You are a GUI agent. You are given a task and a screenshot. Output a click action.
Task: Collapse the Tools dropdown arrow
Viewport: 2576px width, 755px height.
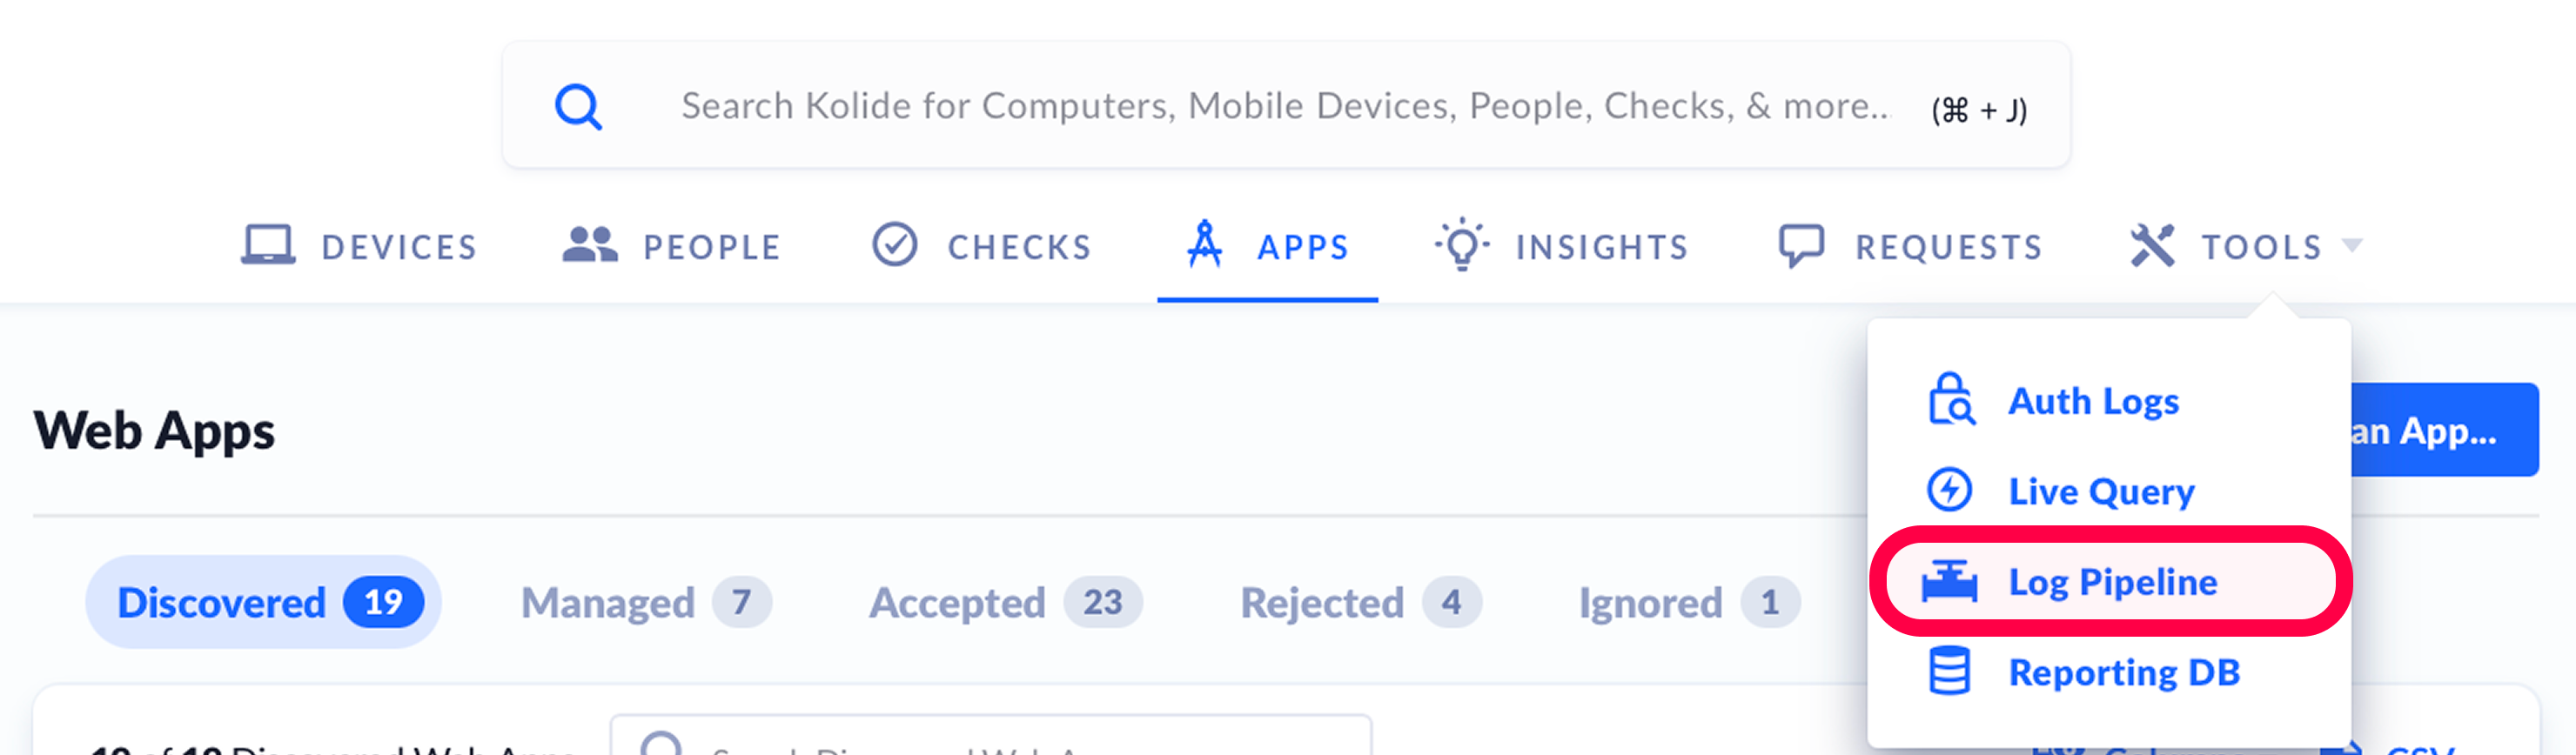point(2352,246)
